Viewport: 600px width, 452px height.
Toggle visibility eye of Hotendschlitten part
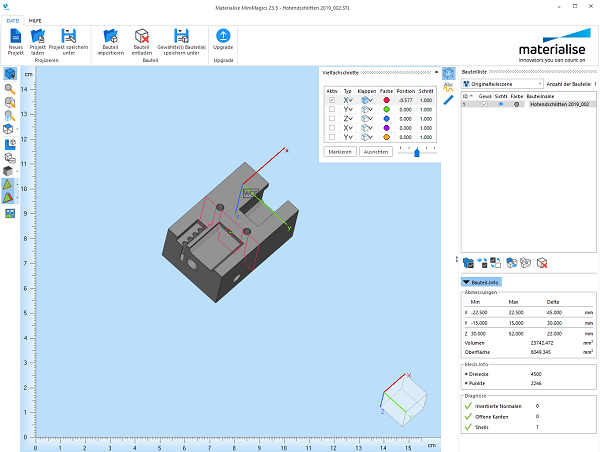click(x=500, y=104)
